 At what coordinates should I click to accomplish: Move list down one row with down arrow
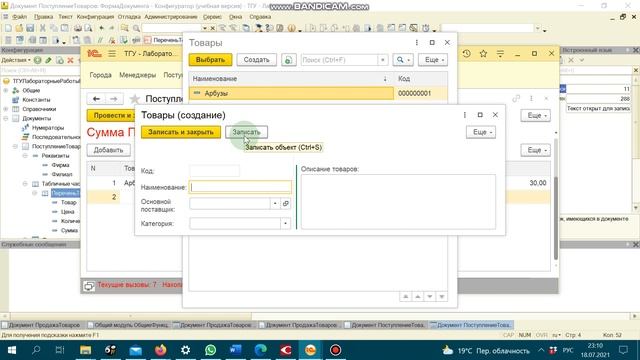pyautogui.click(x=429, y=297)
